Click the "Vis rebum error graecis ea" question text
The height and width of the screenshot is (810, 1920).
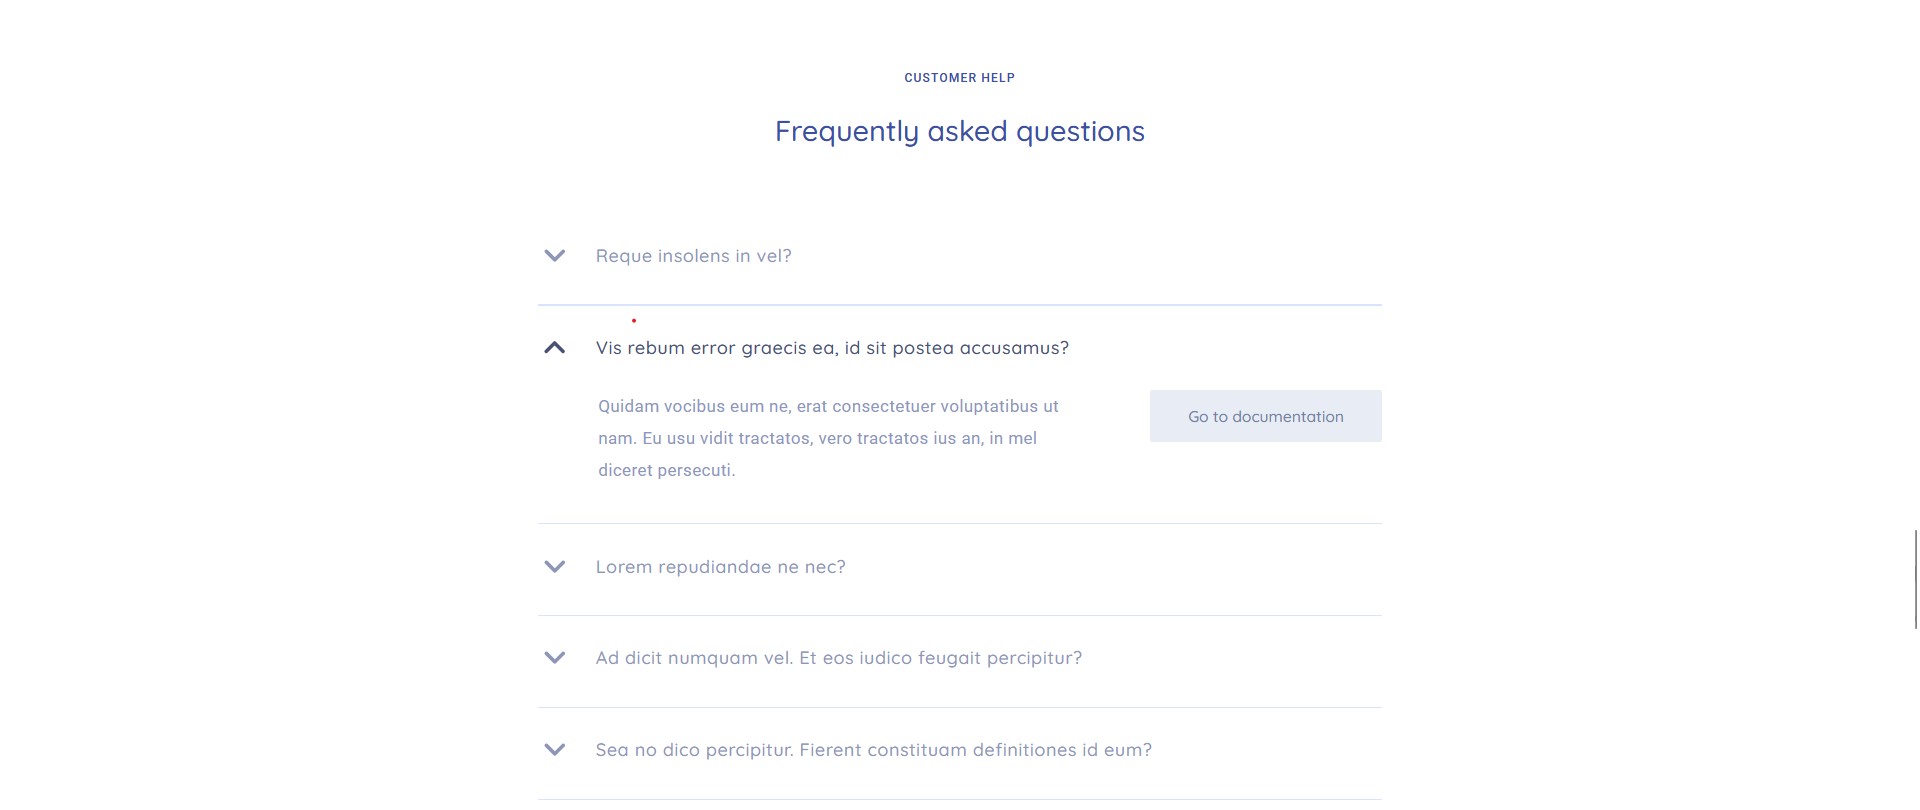pos(832,348)
